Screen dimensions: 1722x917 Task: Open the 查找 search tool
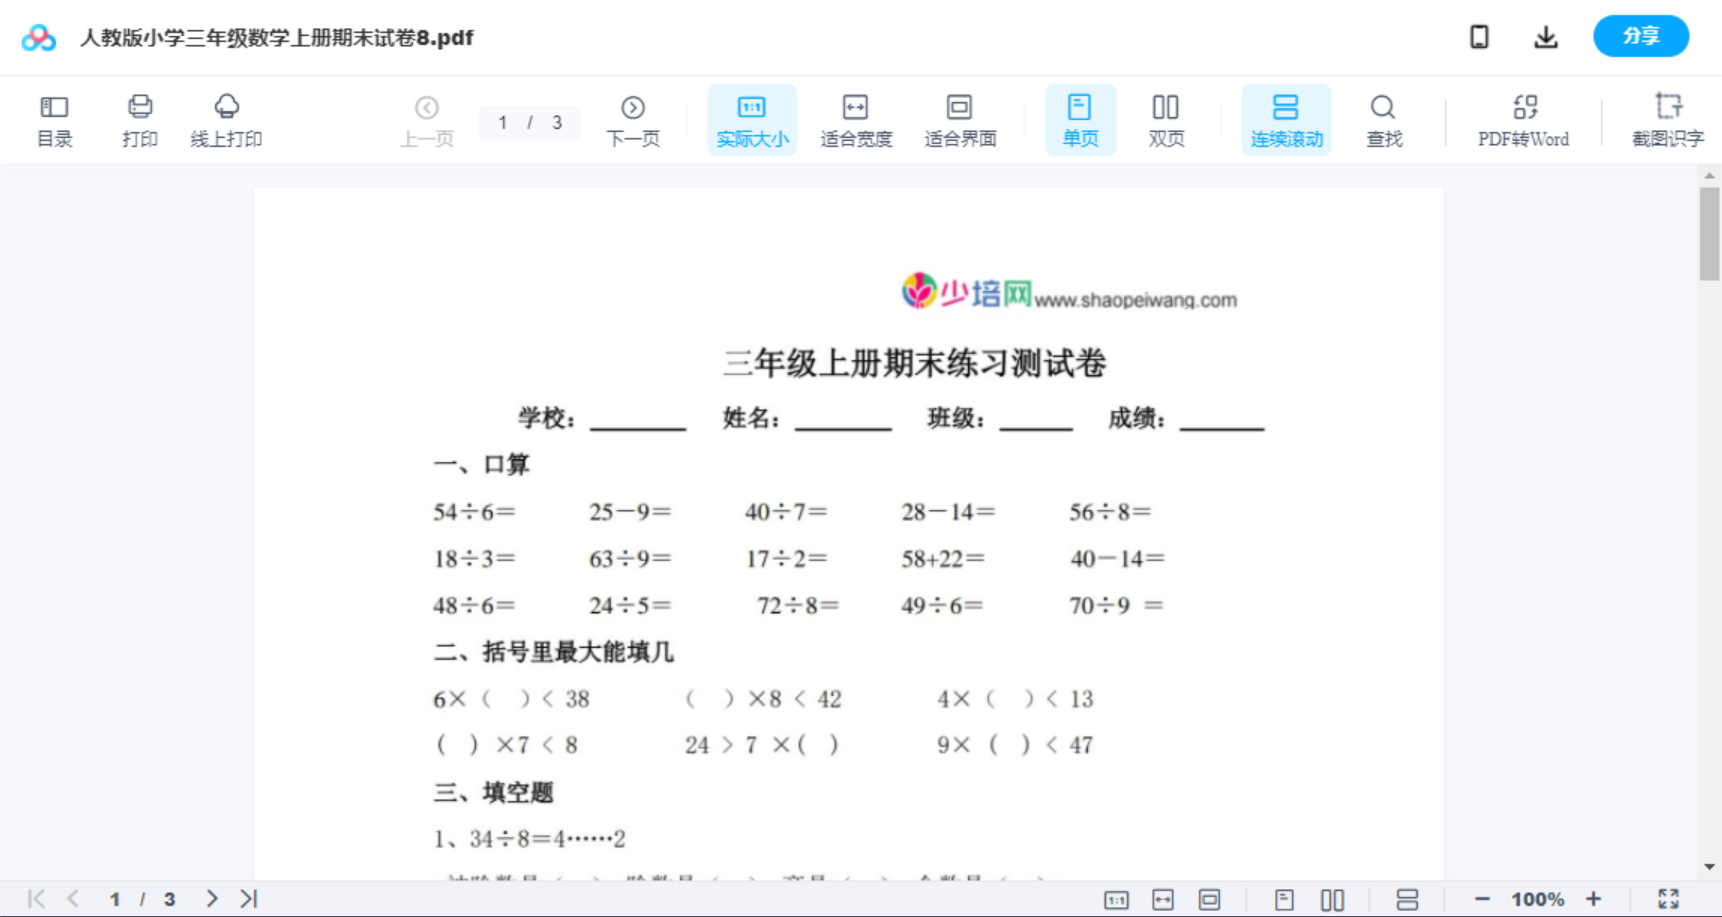tap(1383, 119)
